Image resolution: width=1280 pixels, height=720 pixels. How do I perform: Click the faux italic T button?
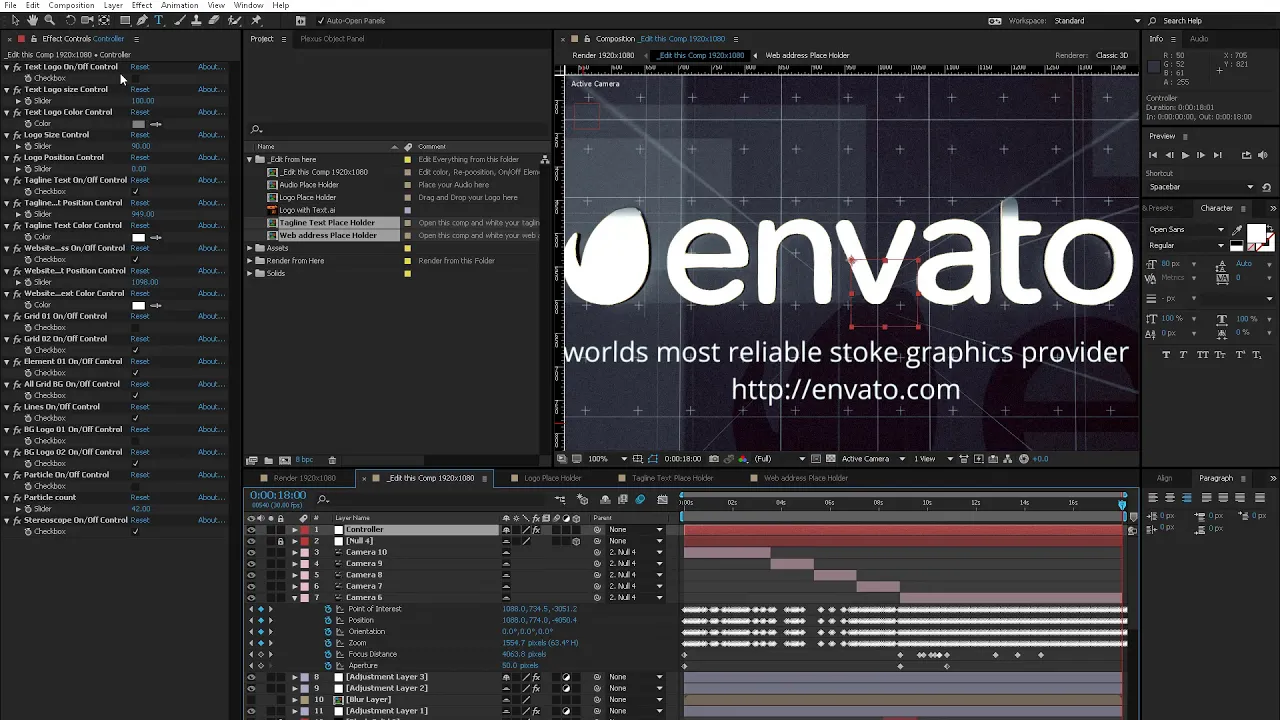pyautogui.click(x=1183, y=354)
